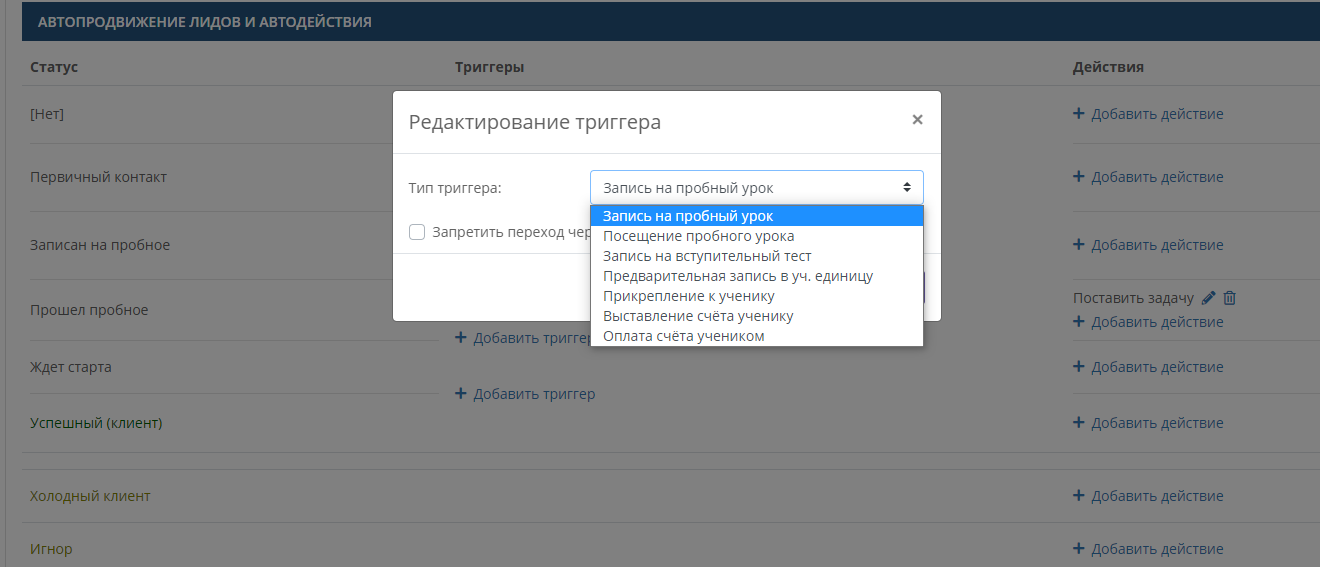1320x567 pixels.
Task: Add trigger in the 'Ждет старта' row
Action: [x=525, y=394]
